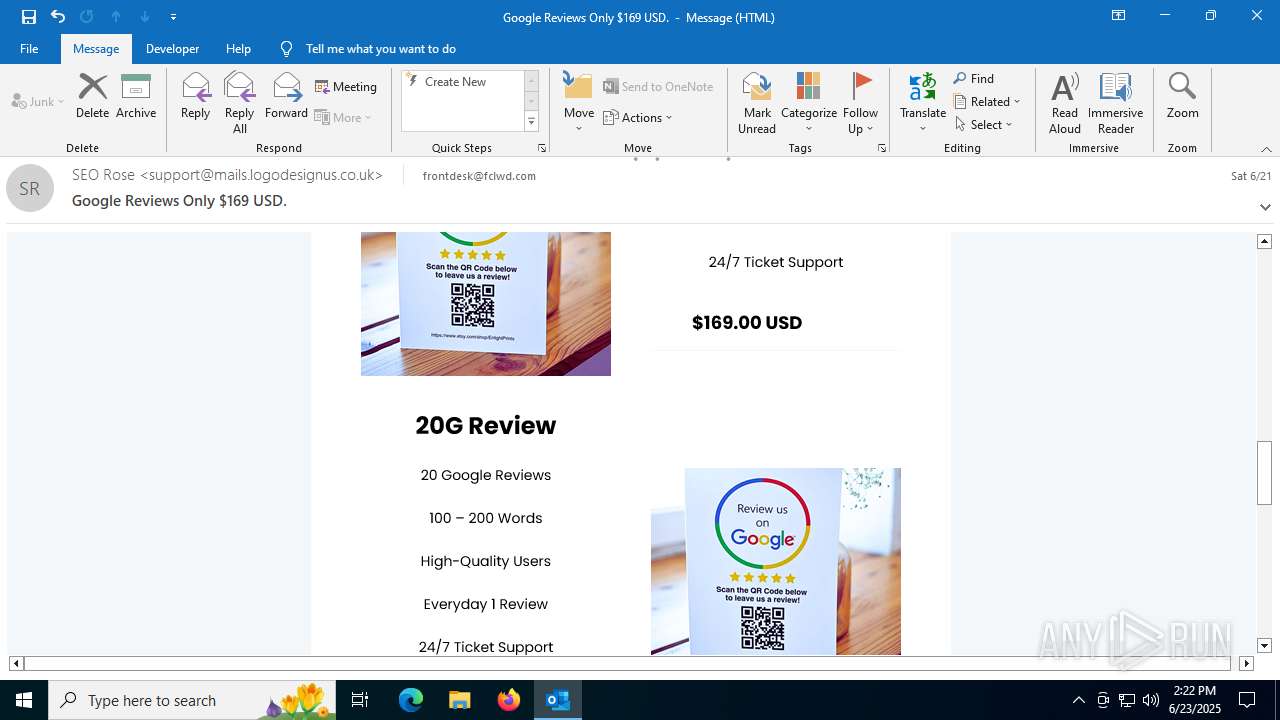
Task: Open Task View from the taskbar
Action: click(x=360, y=700)
